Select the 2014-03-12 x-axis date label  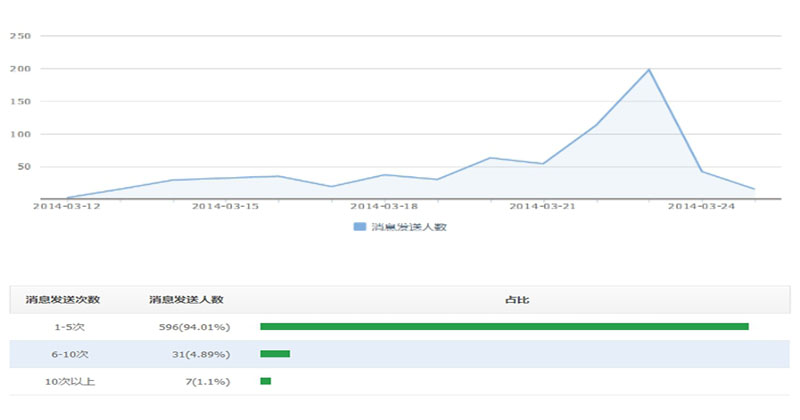point(67,207)
